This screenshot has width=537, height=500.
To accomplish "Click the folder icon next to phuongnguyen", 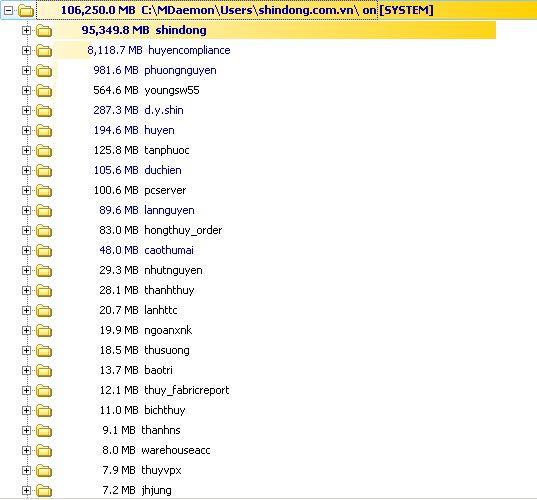I will tap(44, 71).
